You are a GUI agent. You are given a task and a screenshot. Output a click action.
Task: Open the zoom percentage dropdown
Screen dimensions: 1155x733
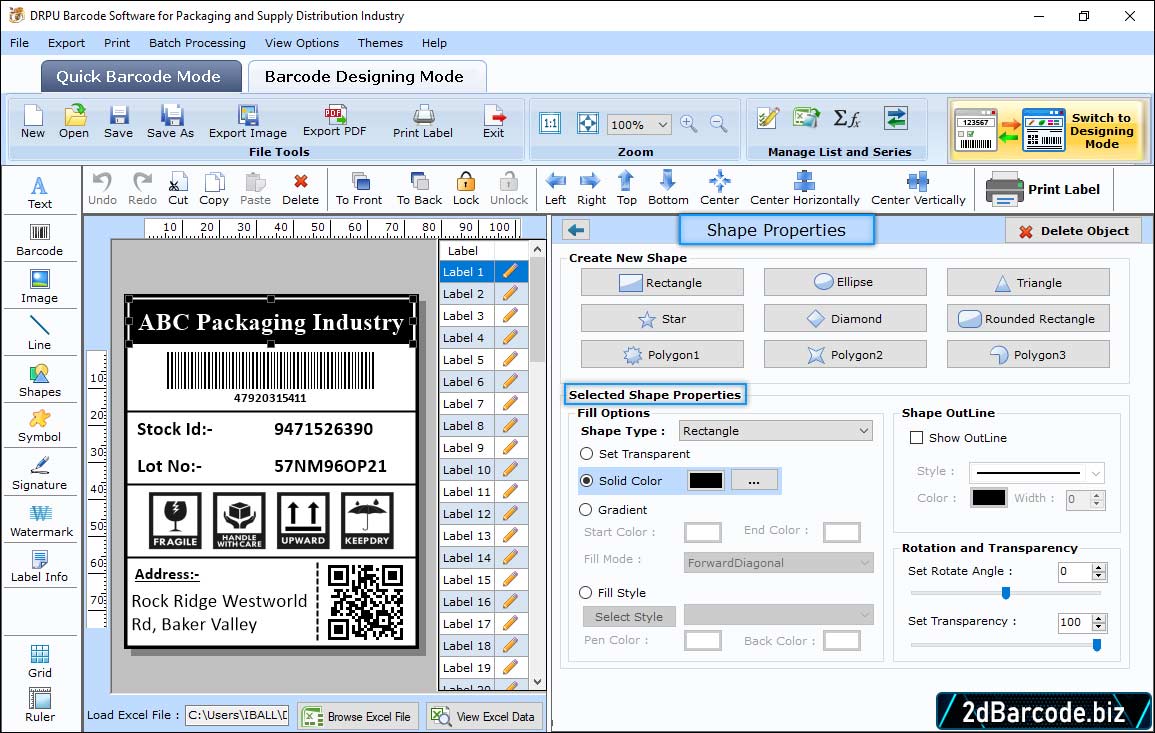663,124
